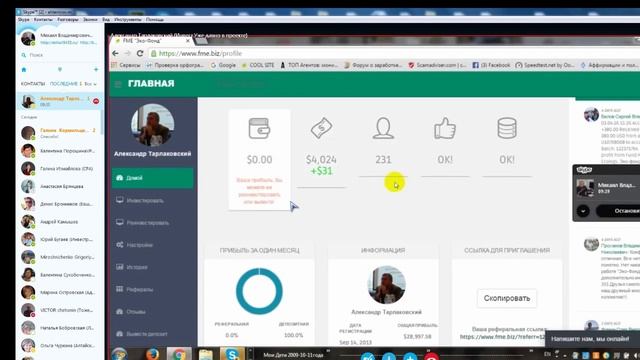Screen dimensions: 640x360
Task: Click the Skype Остановить button in call popup
Action: 619,211
